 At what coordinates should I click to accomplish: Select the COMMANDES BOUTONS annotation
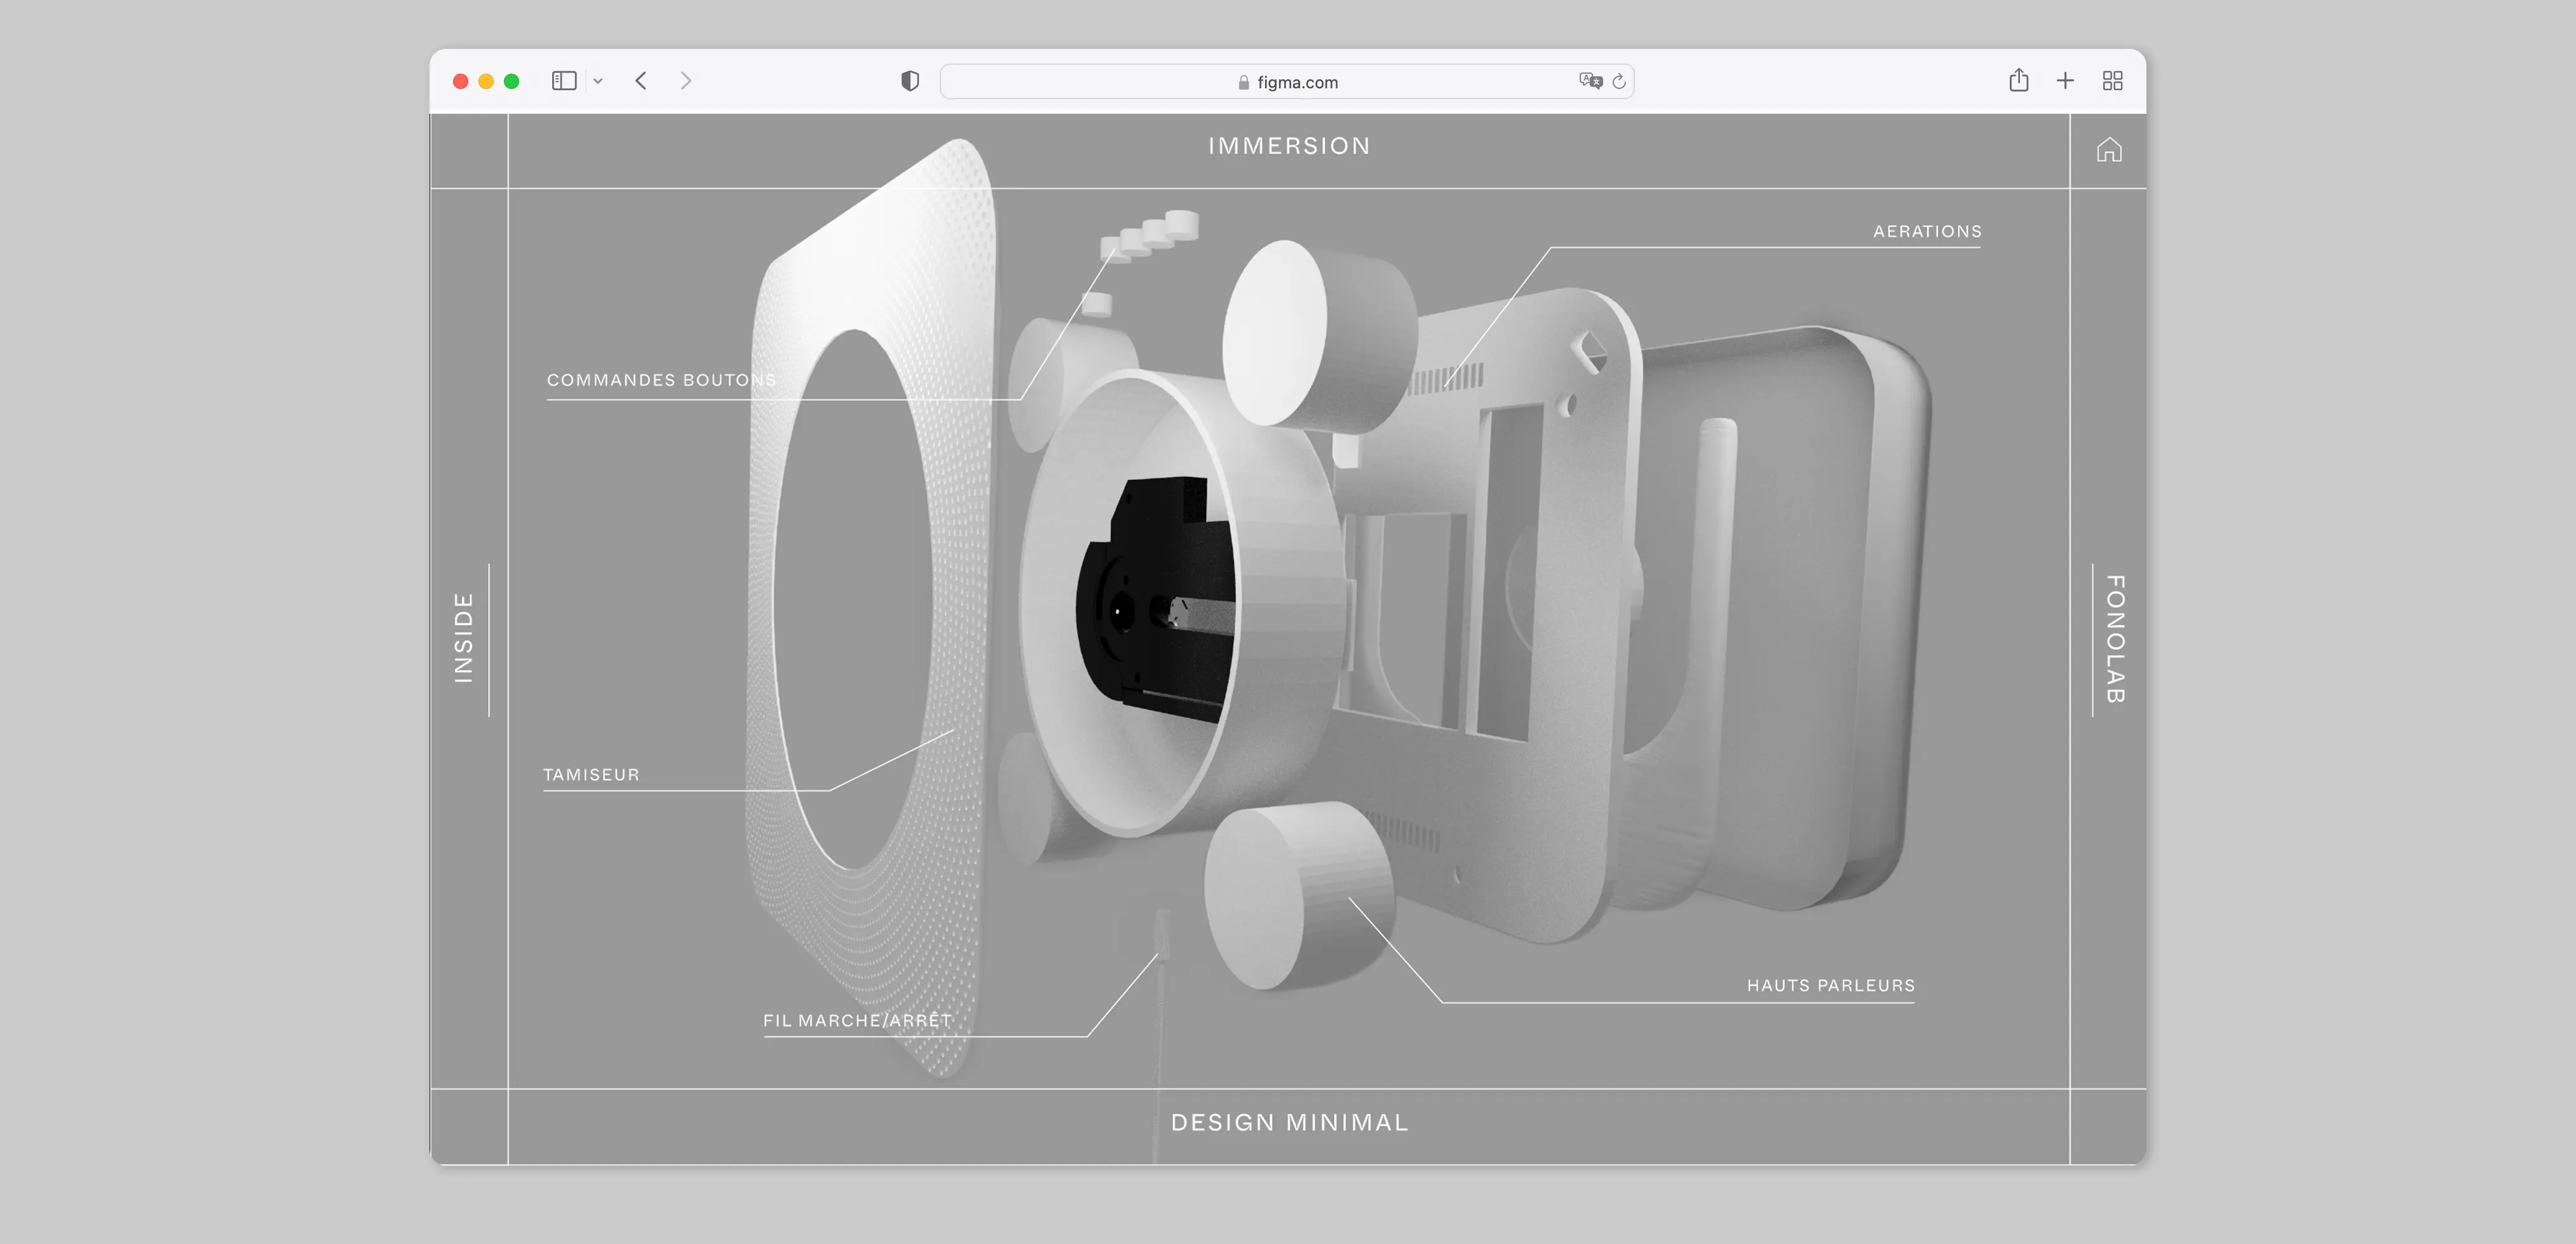661,380
